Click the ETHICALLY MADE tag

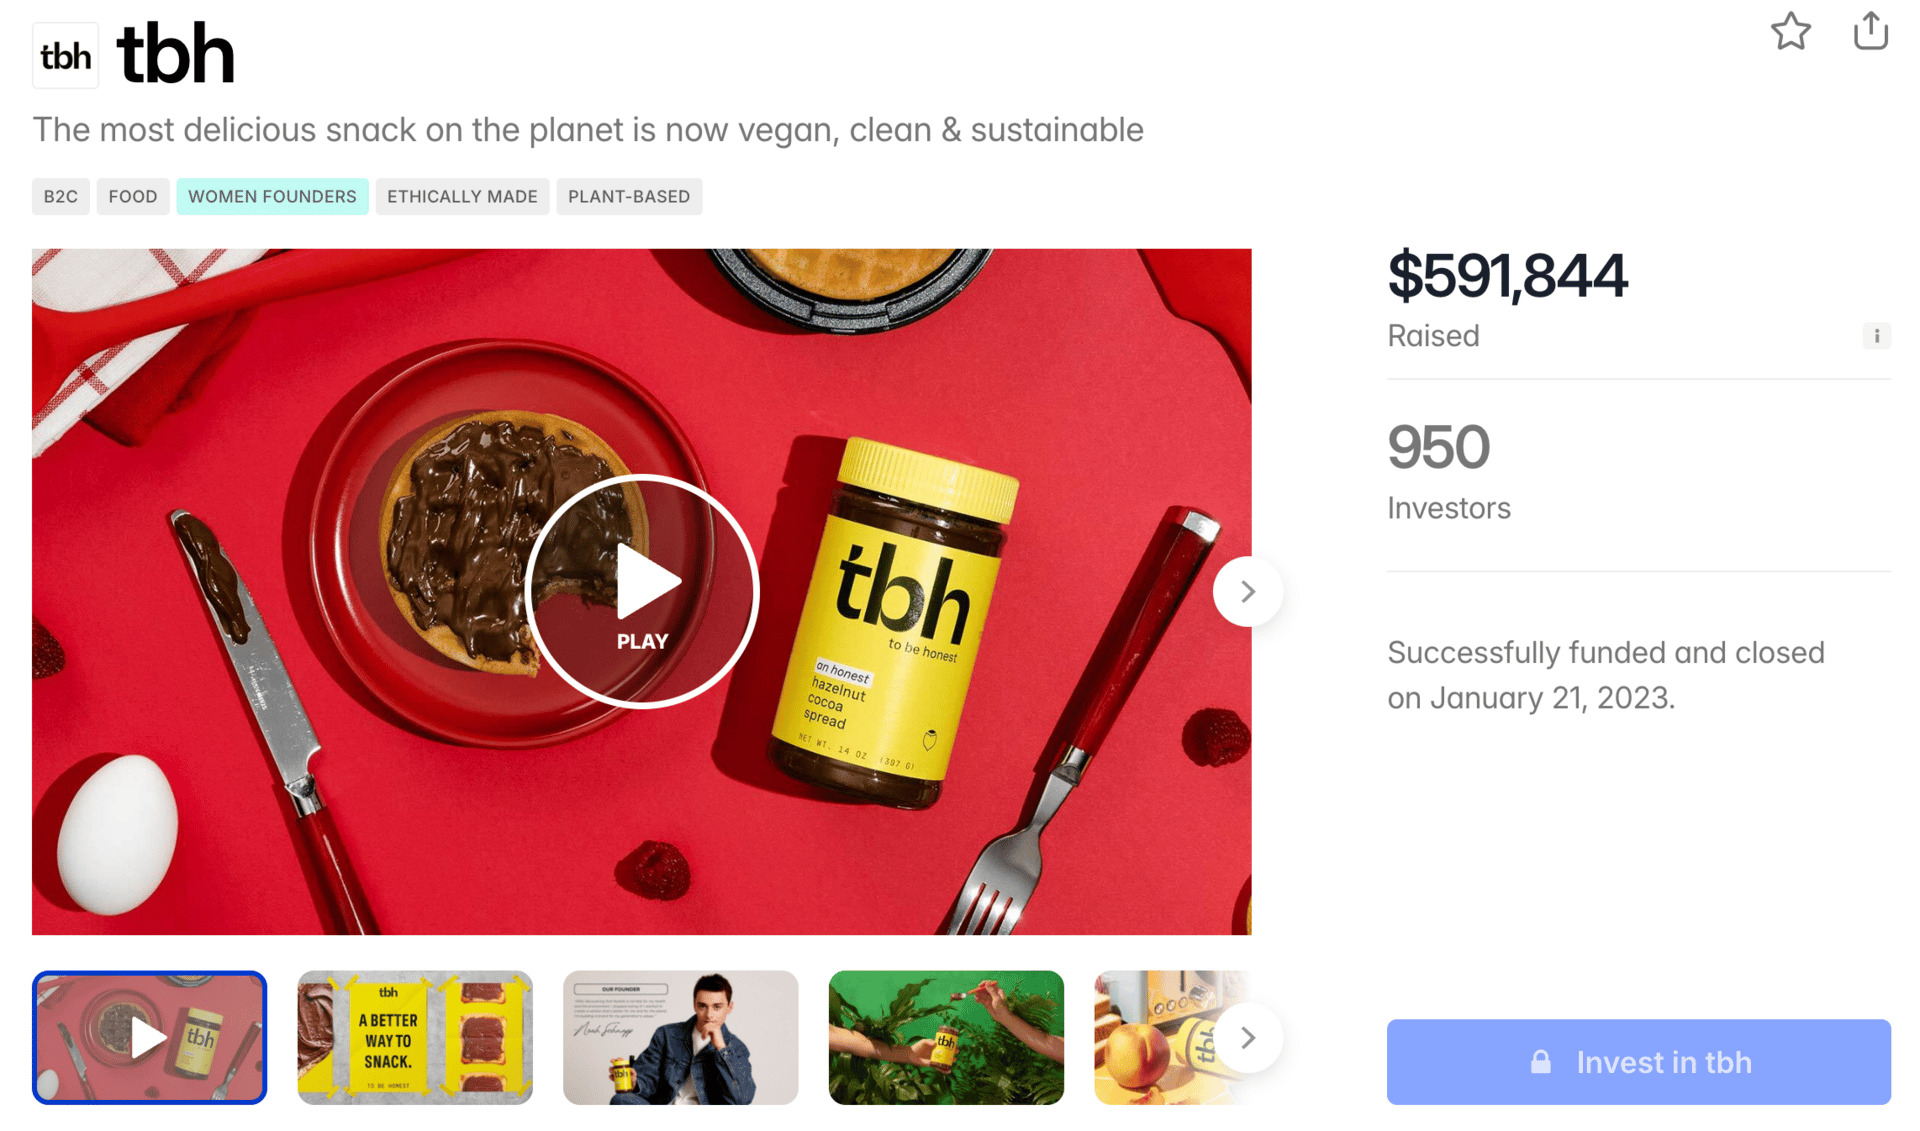tap(462, 197)
